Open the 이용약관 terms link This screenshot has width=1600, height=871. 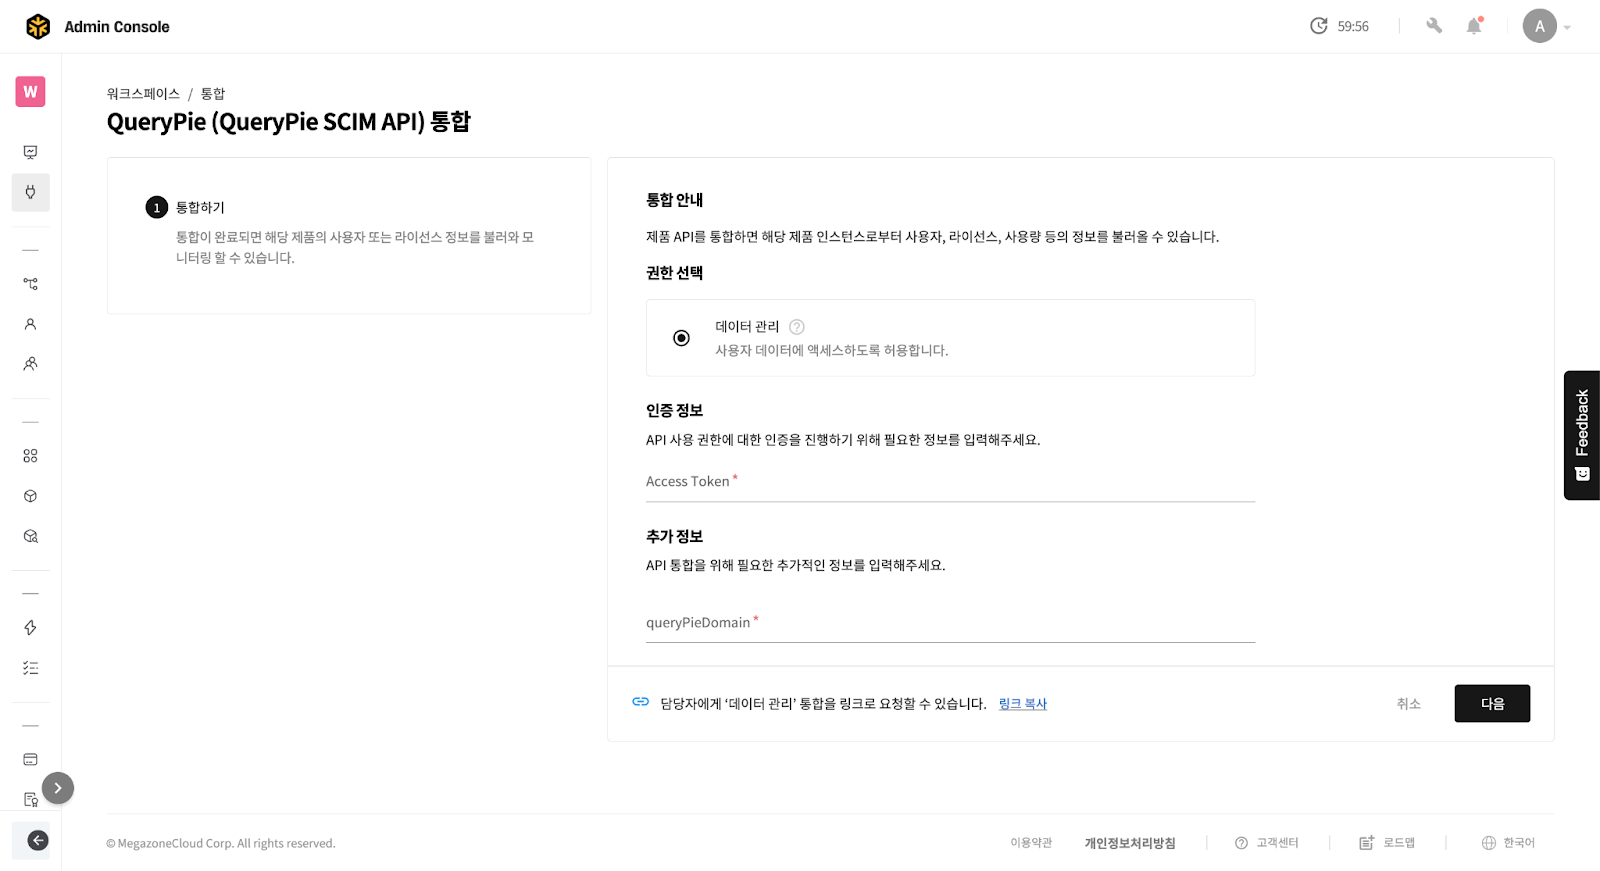point(1031,843)
